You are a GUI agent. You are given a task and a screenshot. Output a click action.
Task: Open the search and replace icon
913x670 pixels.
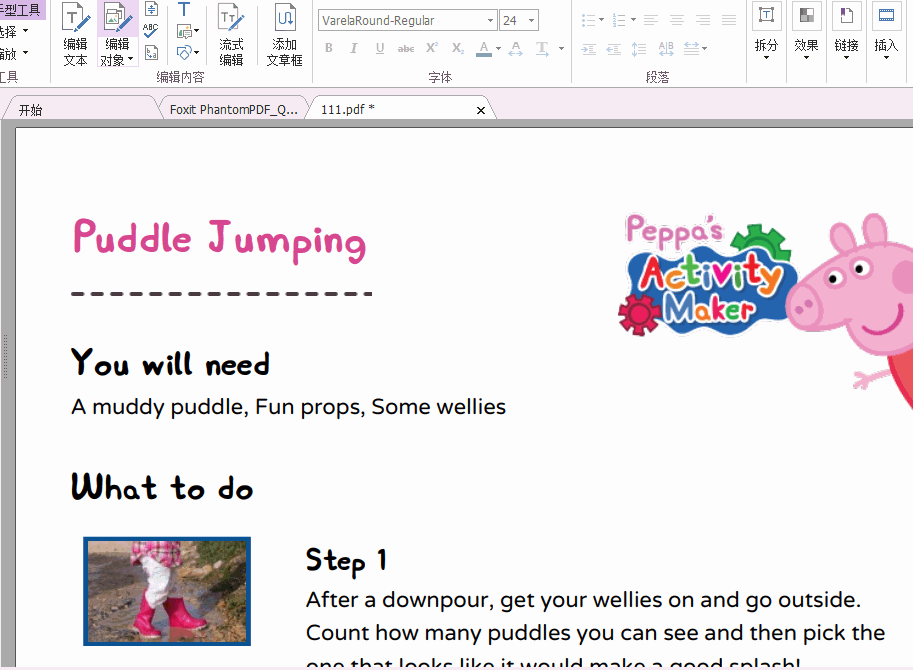point(151,52)
